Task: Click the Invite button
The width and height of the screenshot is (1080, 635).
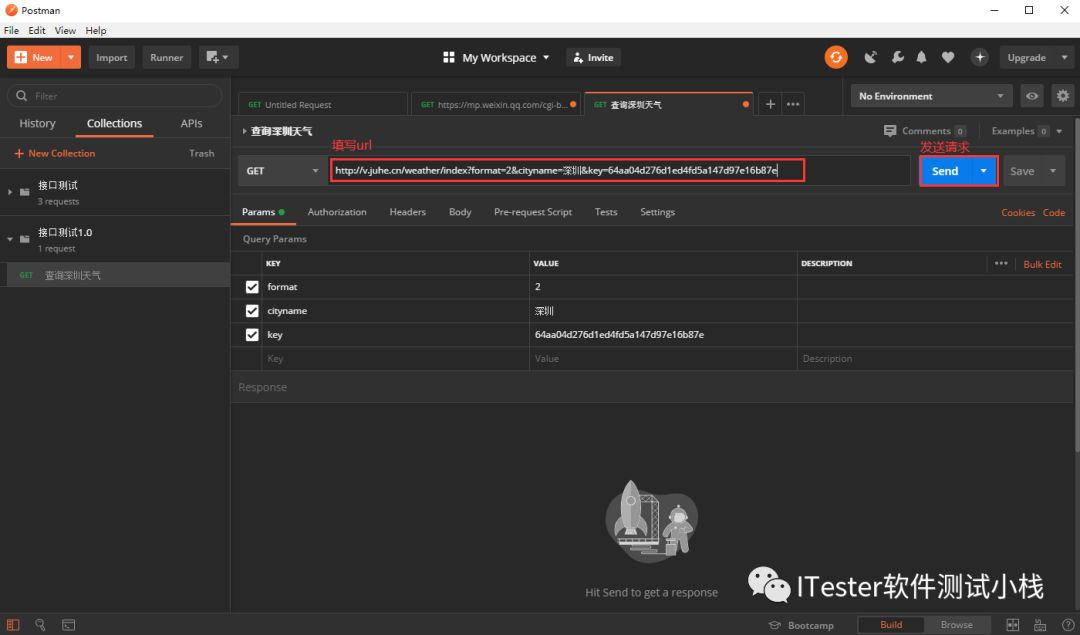Action: tap(593, 57)
